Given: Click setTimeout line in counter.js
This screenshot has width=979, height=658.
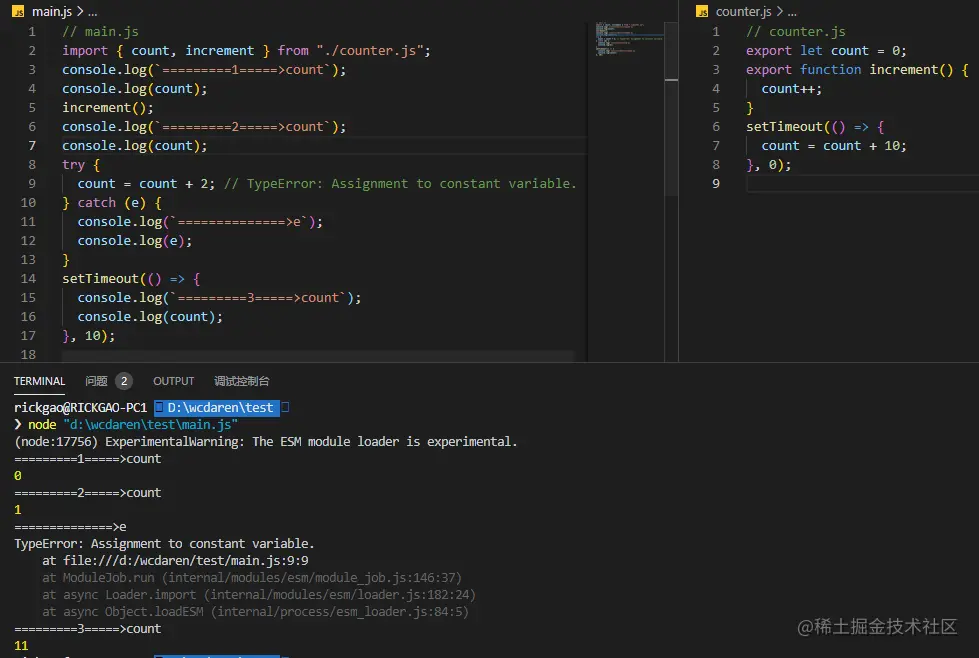Looking at the screenshot, I should point(814,127).
